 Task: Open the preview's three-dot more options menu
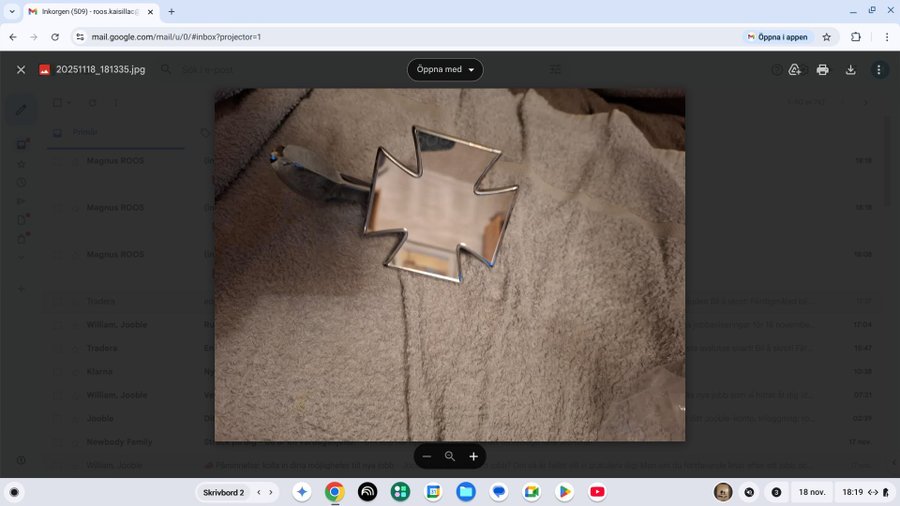[879, 70]
